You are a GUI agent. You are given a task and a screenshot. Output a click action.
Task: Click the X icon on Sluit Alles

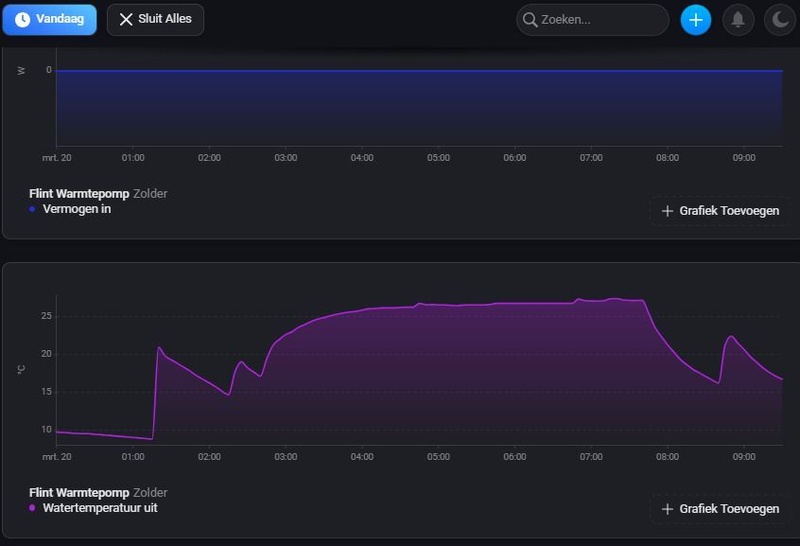point(126,20)
